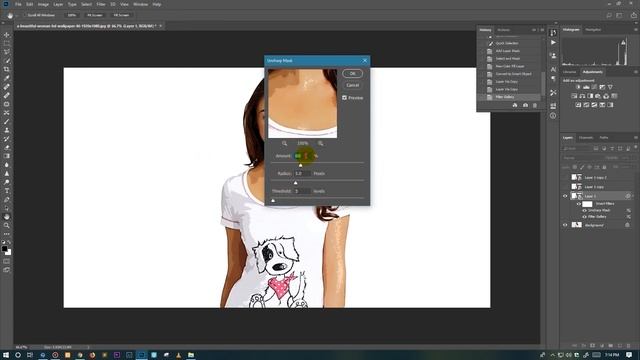Screen dimensions: 640x360
Task: Click OK in Unsharp Mask dialog
Action: click(x=353, y=73)
